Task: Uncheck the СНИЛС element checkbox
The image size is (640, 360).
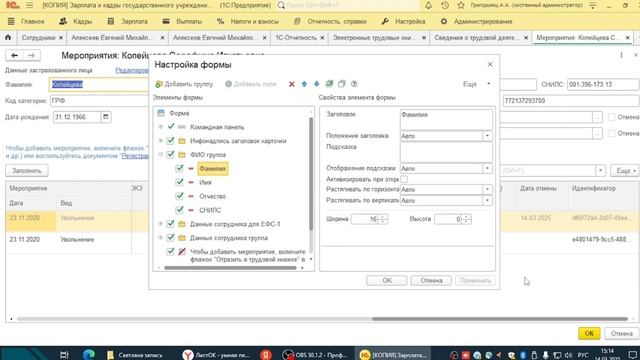Action: point(180,210)
